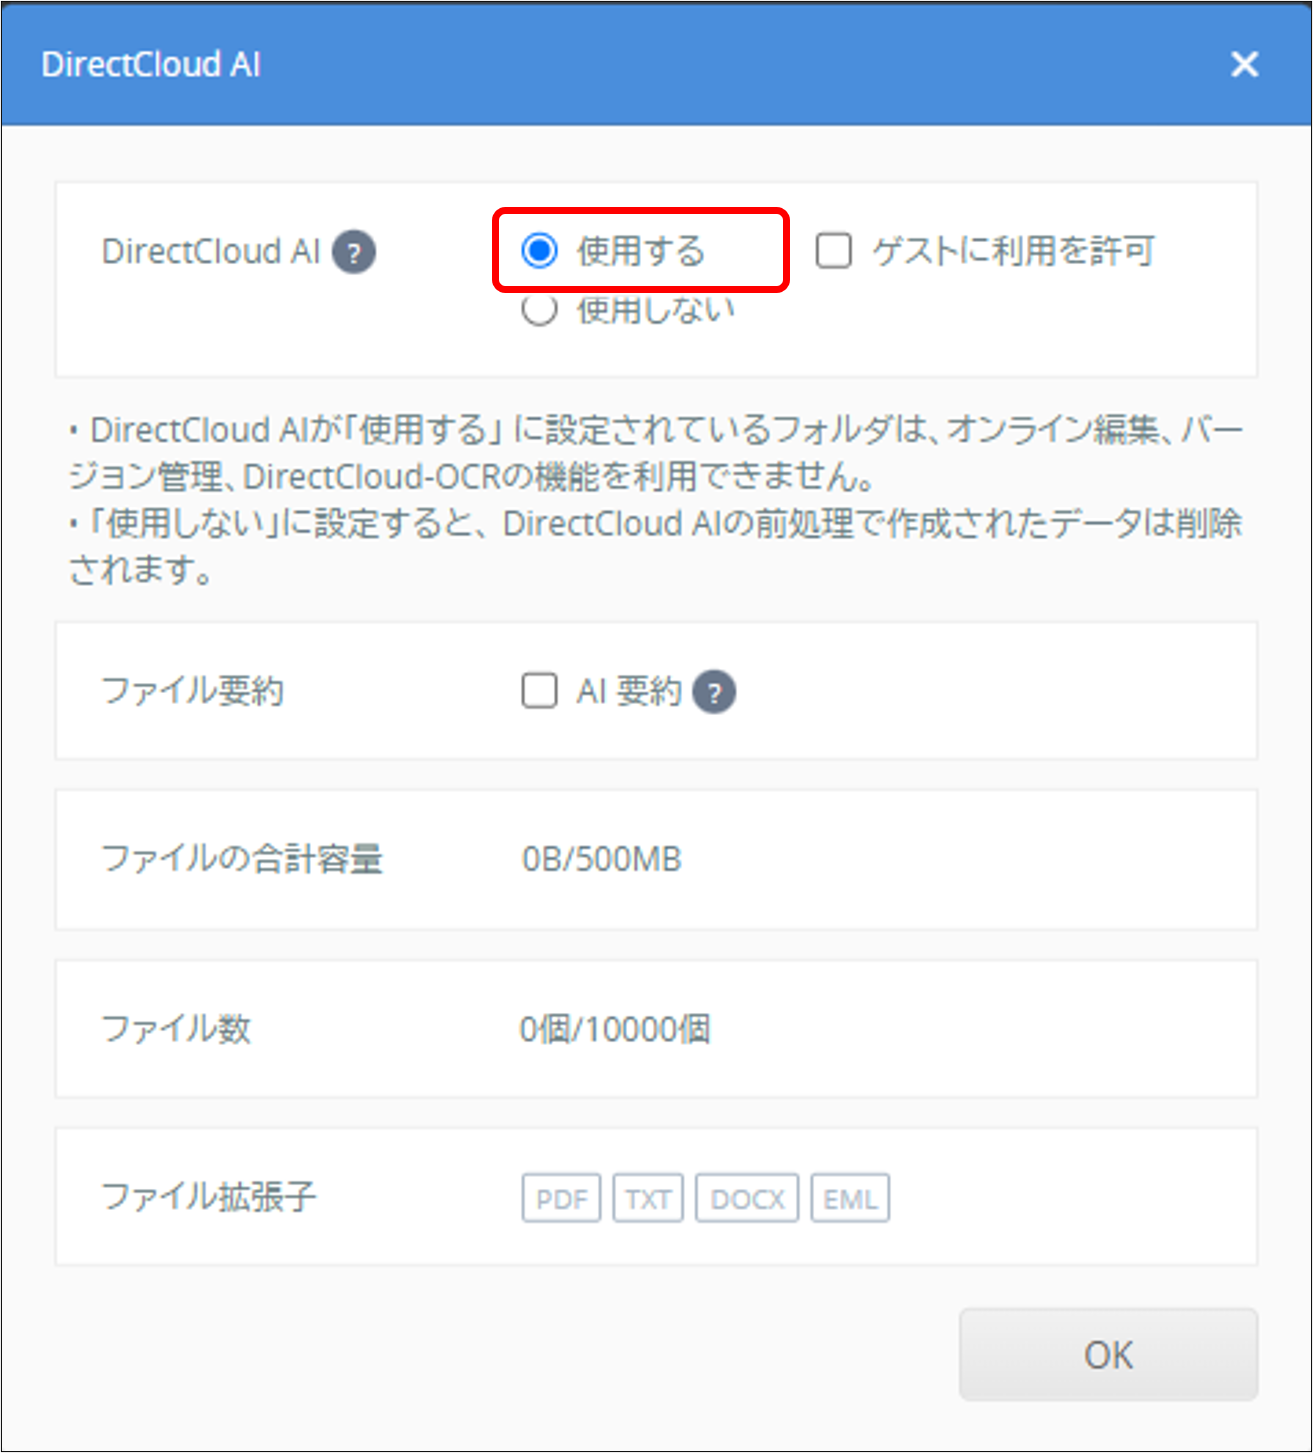Click the ファイル拡張子 section label
Viewport: 1313px width, 1453px height.
tap(209, 1197)
